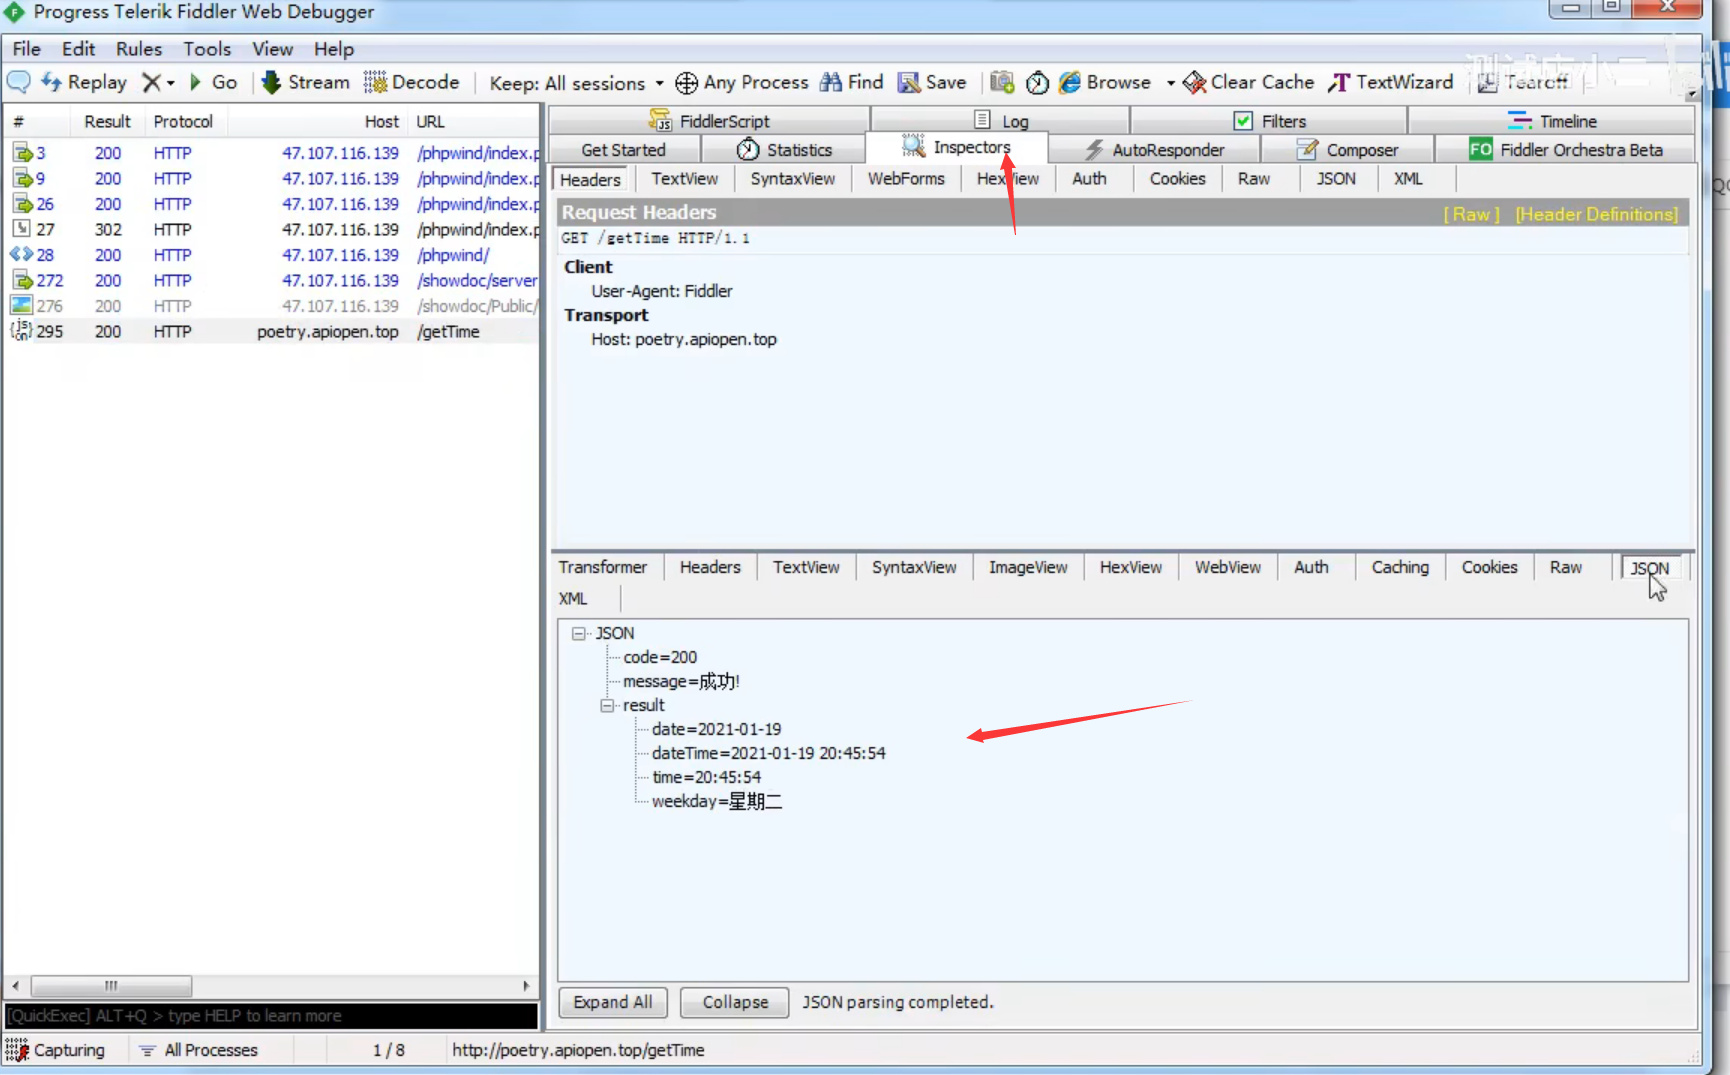Open the View menu

pyautogui.click(x=272, y=49)
